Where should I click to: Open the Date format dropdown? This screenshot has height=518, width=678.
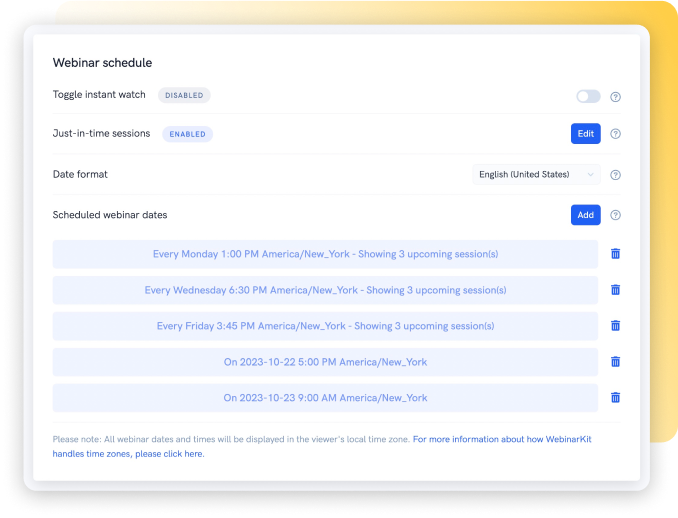(x=535, y=174)
